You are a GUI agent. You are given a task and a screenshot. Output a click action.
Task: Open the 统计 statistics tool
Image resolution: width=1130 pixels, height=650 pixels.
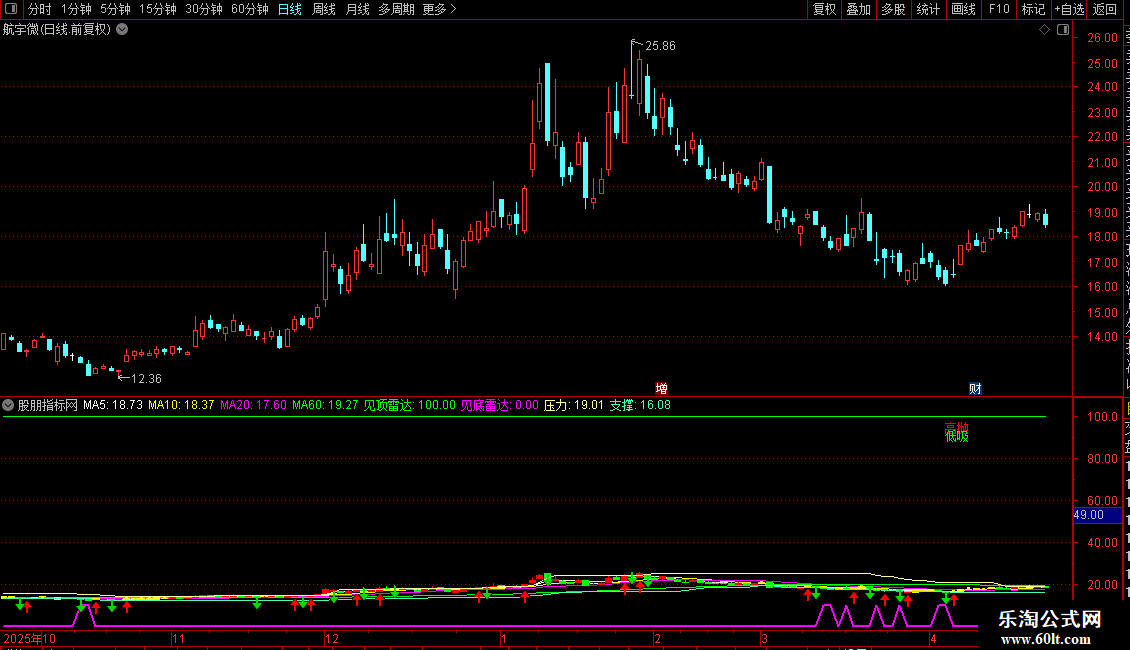pos(927,9)
